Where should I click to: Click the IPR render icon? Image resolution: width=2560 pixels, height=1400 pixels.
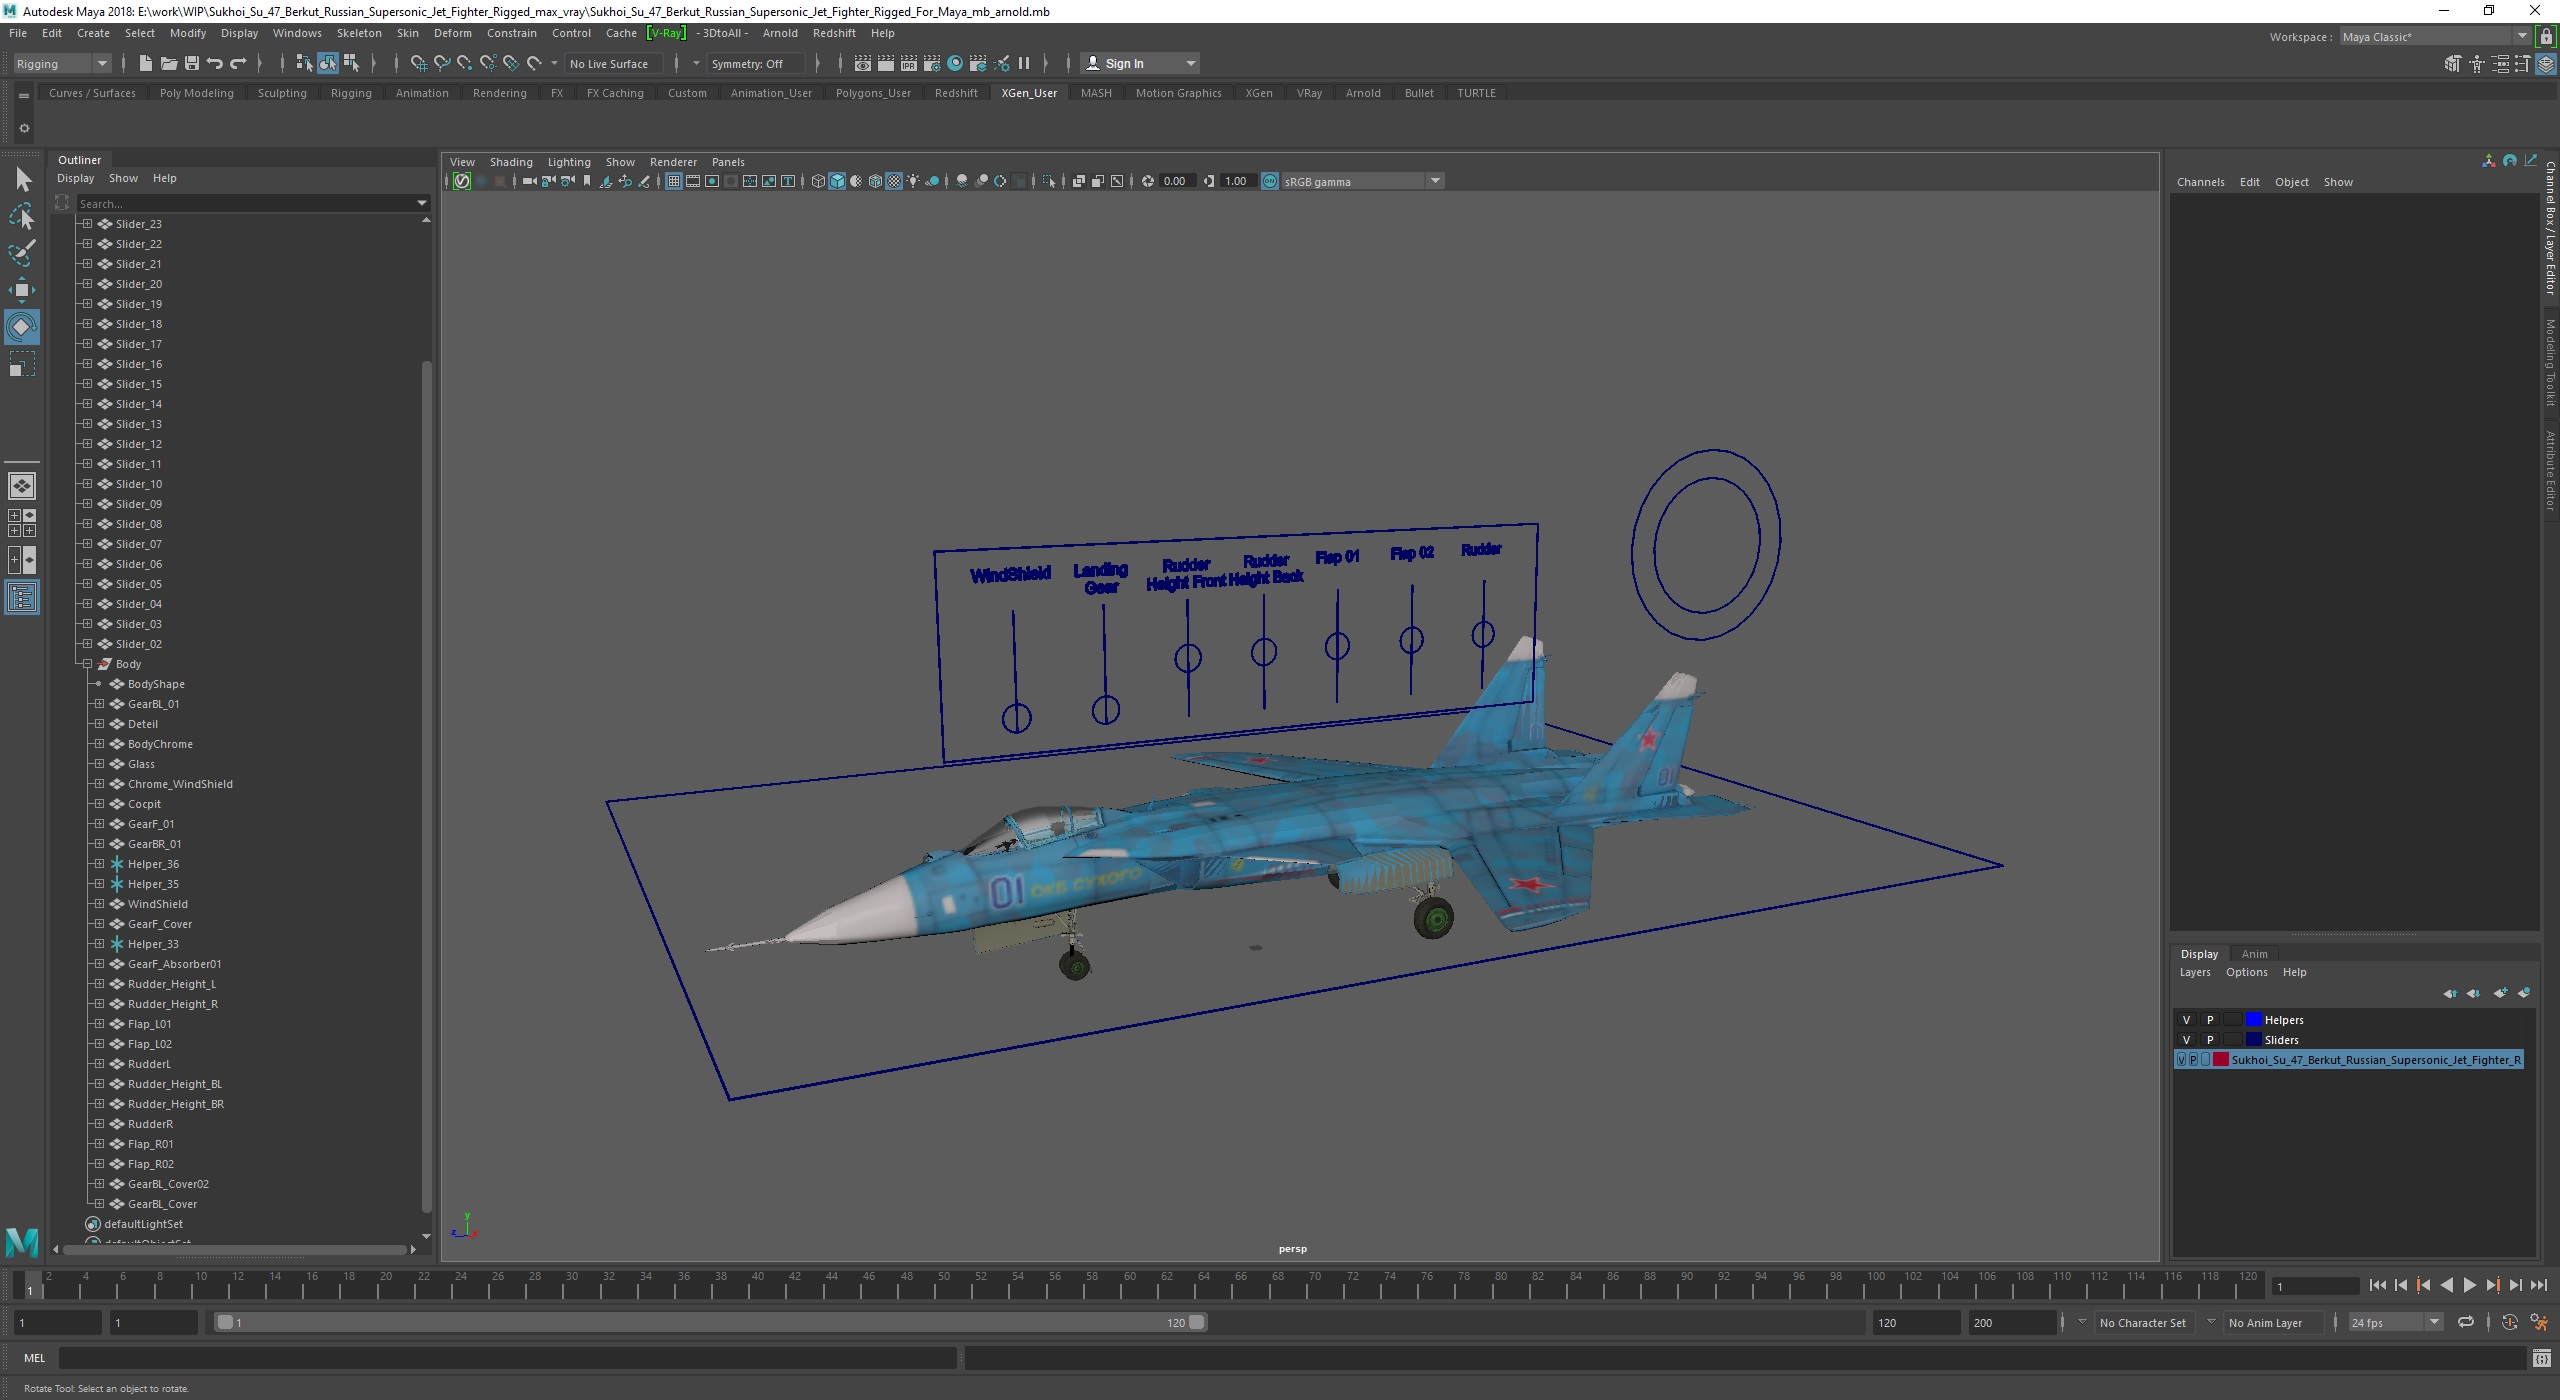coord(908,63)
